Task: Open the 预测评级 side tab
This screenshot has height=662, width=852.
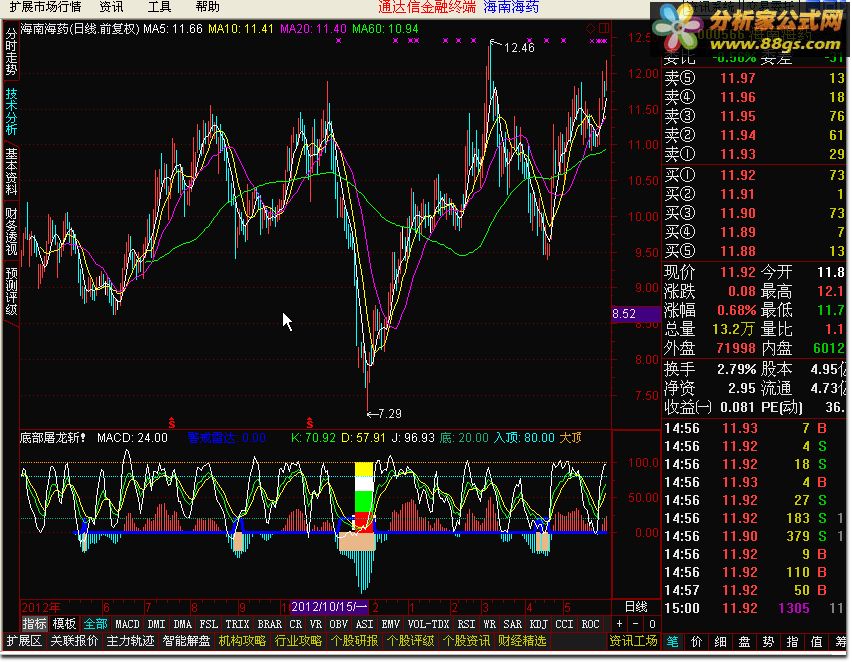Action: coord(11,291)
